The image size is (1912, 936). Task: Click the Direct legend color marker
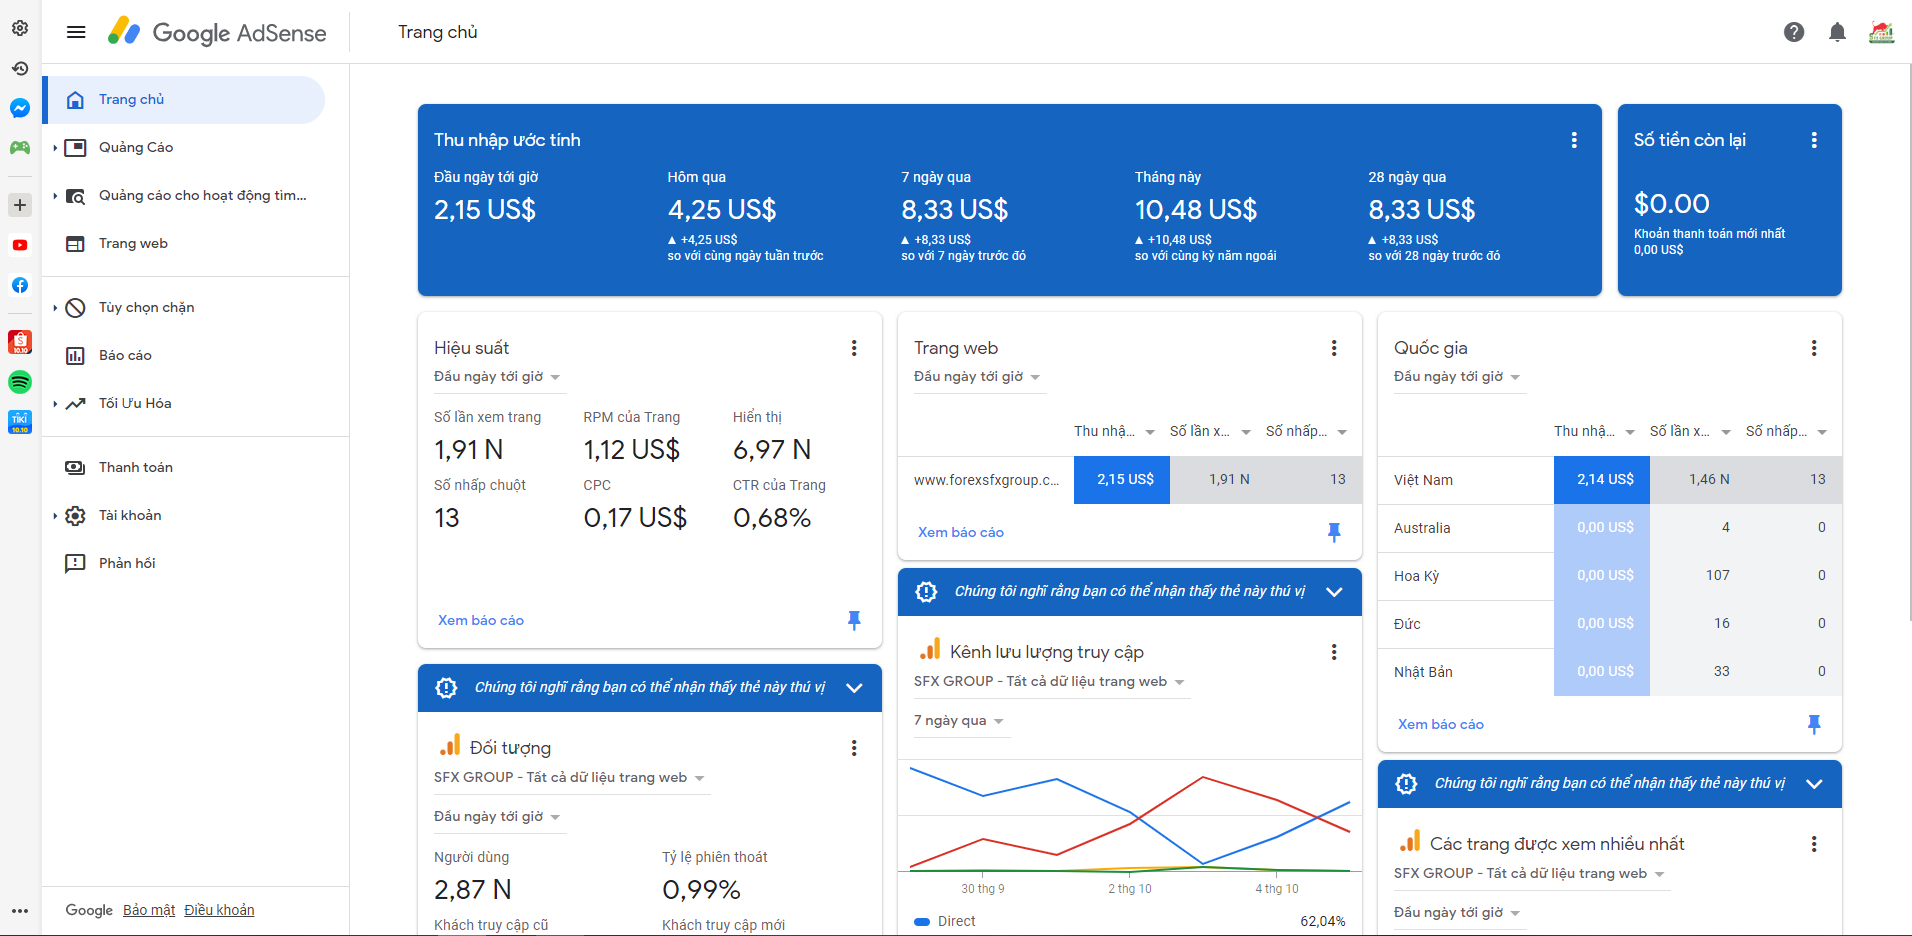pos(922,922)
